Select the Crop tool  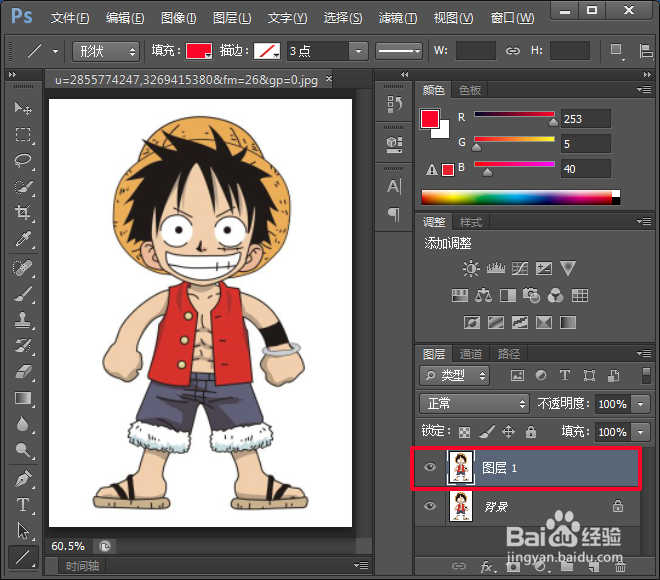[23, 212]
